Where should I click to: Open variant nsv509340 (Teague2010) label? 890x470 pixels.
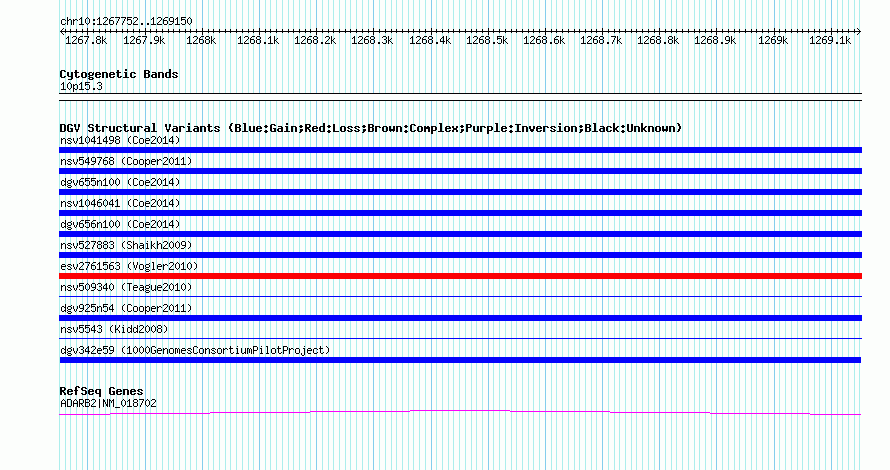[126, 287]
